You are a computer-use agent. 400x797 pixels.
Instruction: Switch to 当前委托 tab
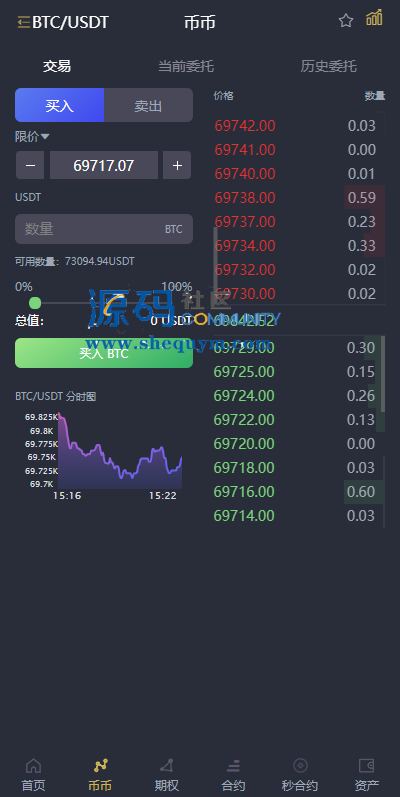click(186, 66)
